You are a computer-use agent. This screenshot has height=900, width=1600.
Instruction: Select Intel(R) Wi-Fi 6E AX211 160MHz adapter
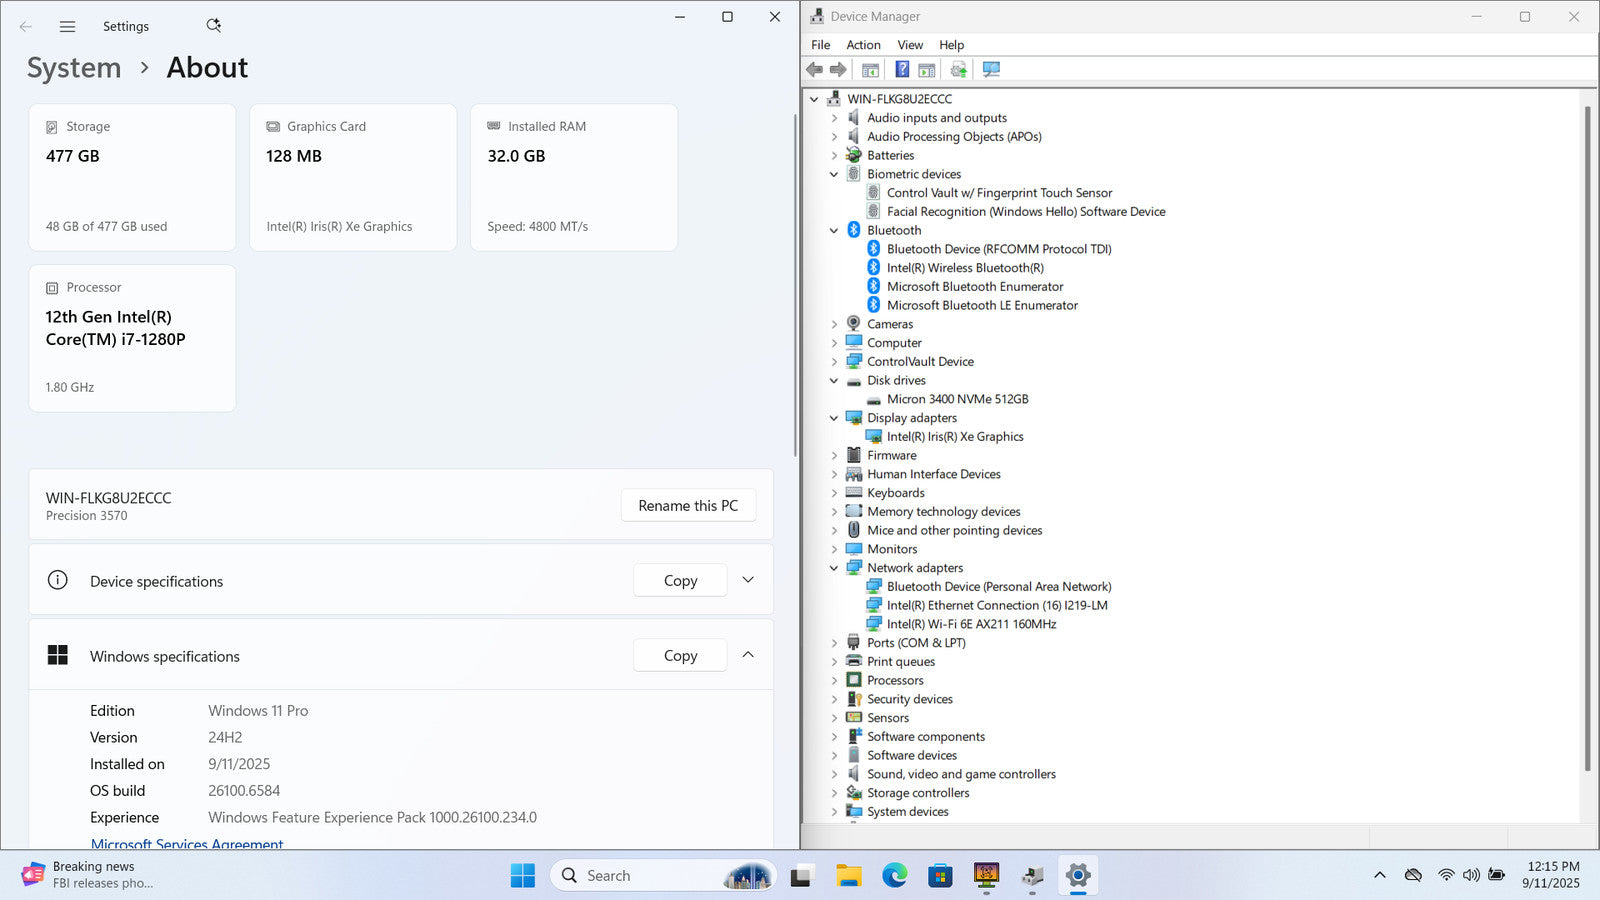click(x=970, y=624)
